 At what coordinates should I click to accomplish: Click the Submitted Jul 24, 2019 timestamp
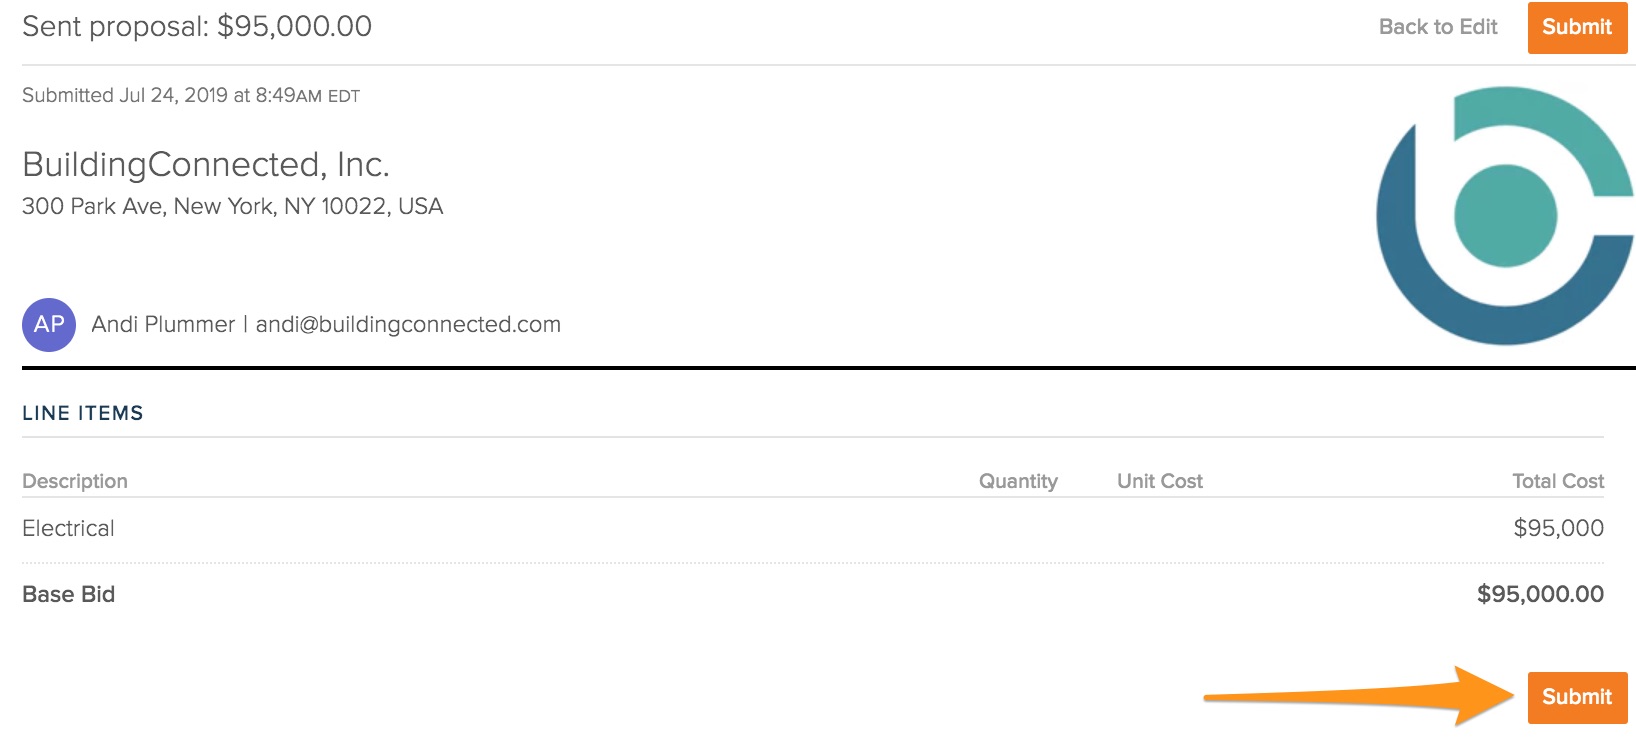coord(190,96)
